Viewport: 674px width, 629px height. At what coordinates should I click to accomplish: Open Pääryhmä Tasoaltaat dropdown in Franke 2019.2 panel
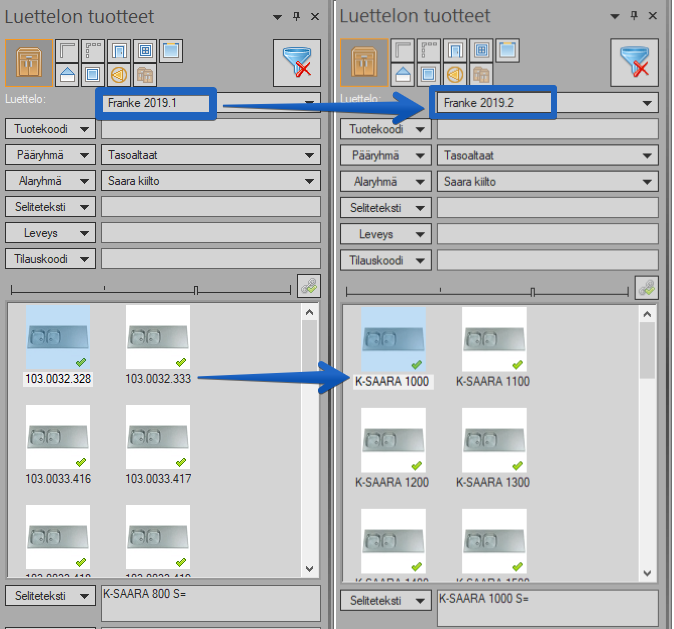pos(548,156)
